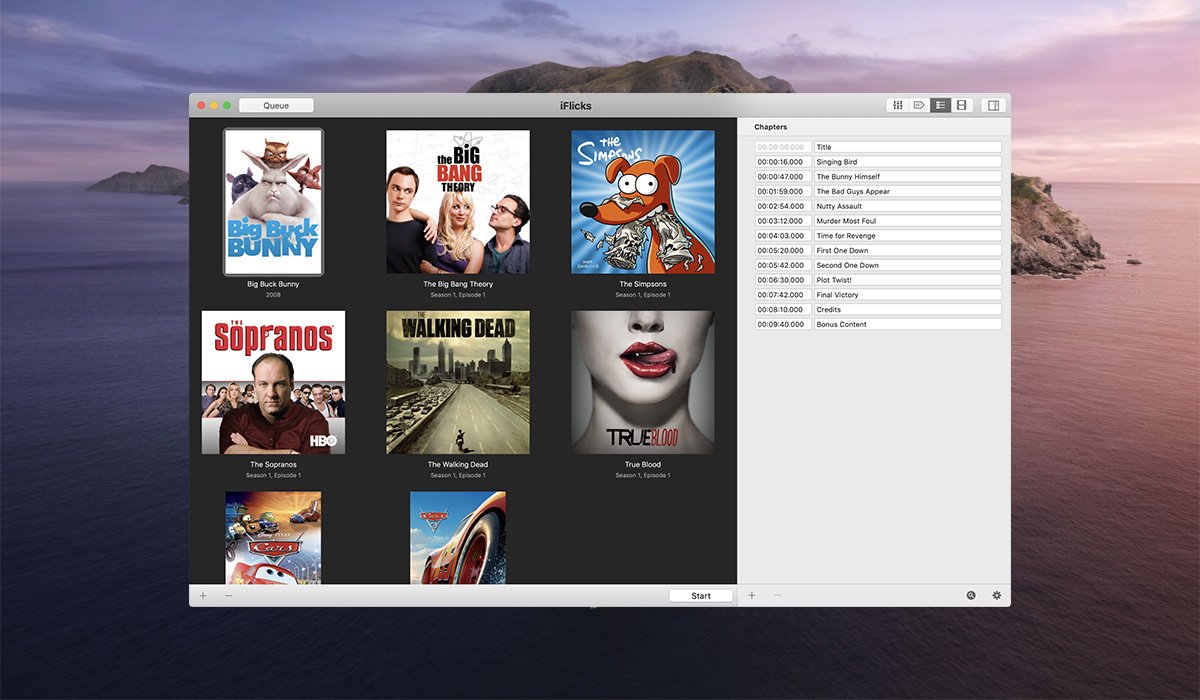Select the Big Buck Bunny poster
Image resolution: width=1200 pixels, height=700 pixels.
[x=273, y=201]
